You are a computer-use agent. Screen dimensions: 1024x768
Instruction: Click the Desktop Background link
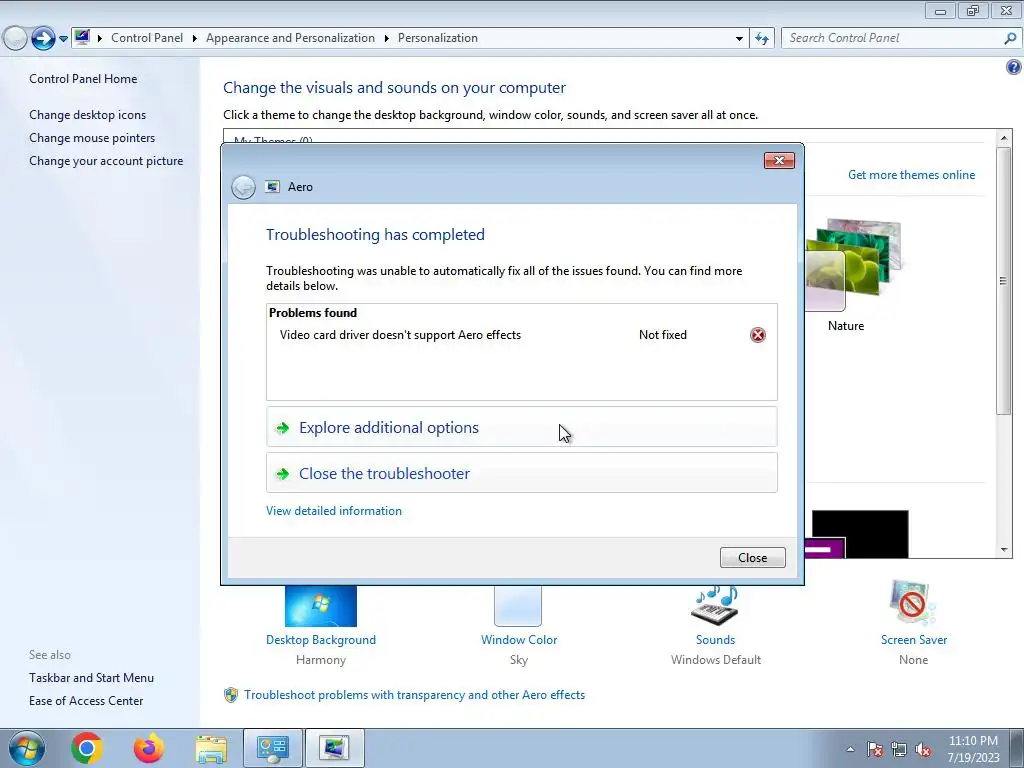pyautogui.click(x=321, y=640)
